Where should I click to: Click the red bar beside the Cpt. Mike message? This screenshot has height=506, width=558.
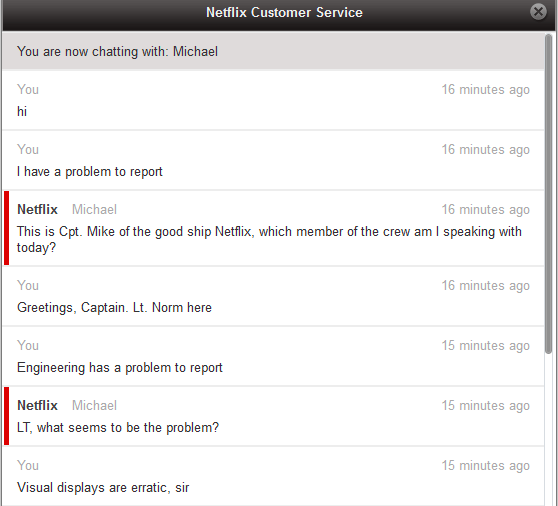click(x=6, y=228)
